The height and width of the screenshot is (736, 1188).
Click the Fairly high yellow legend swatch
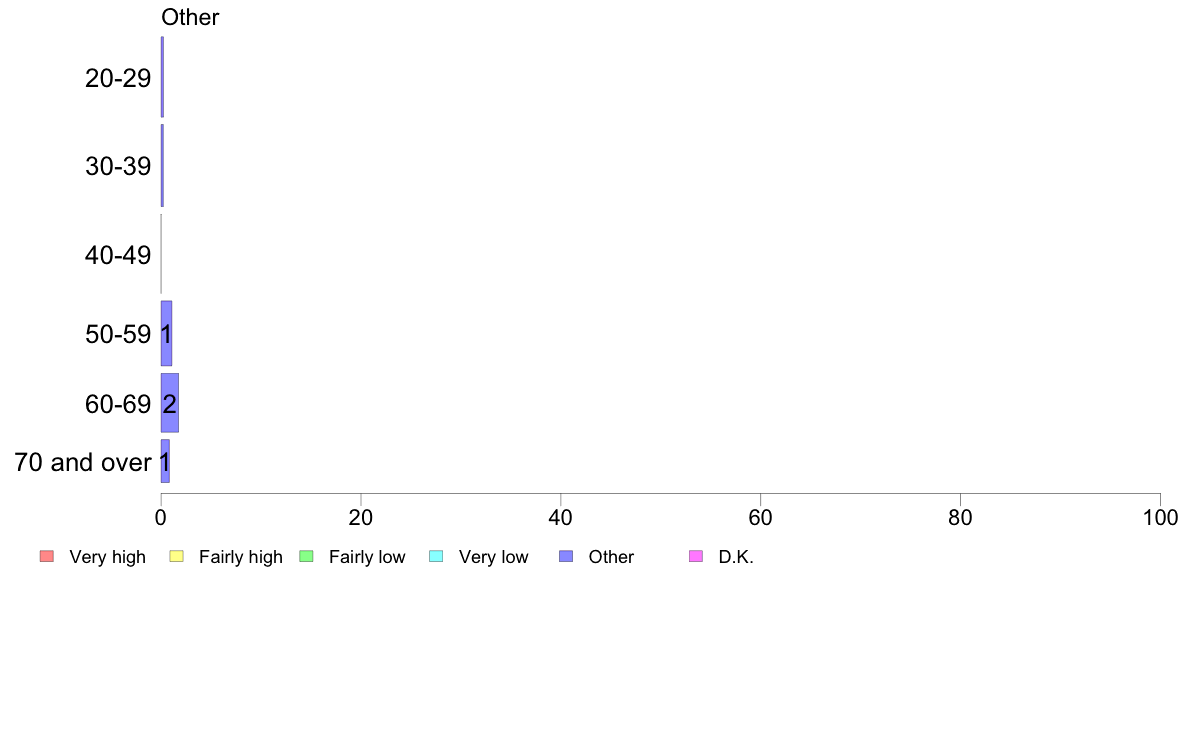click(177, 556)
